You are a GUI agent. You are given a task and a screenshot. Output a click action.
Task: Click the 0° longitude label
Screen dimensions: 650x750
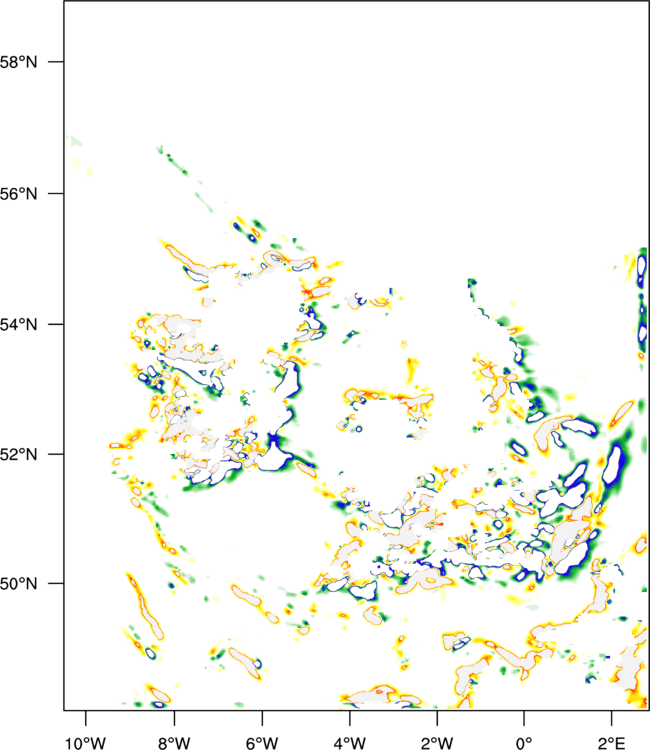(524, 743)
